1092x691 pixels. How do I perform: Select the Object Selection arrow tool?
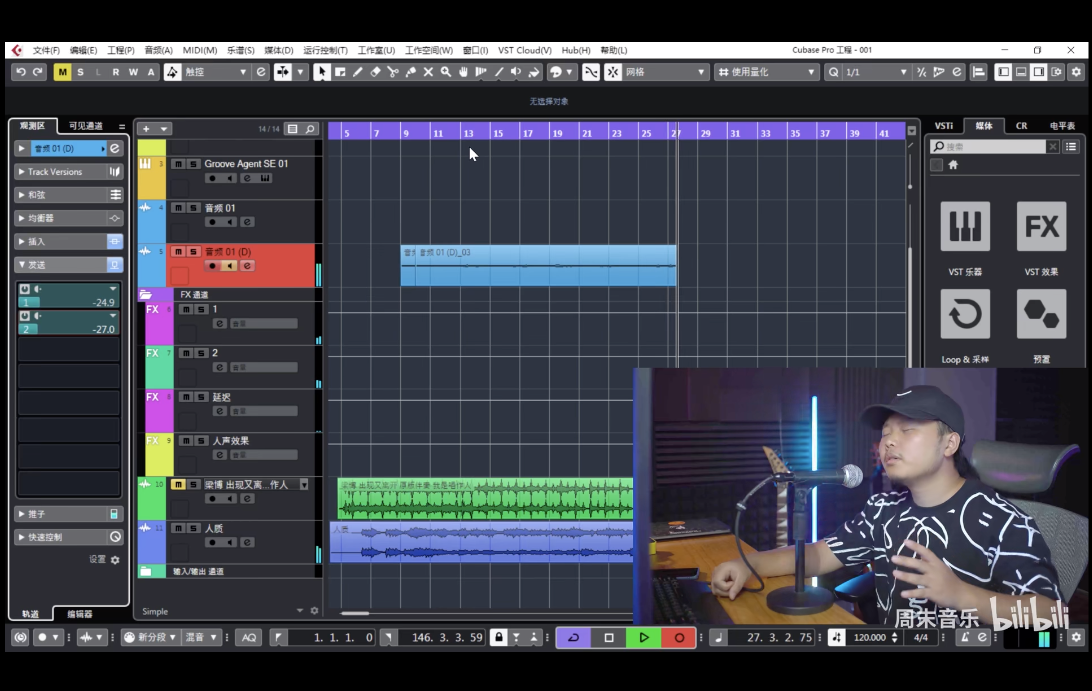[x=321, y=72]
